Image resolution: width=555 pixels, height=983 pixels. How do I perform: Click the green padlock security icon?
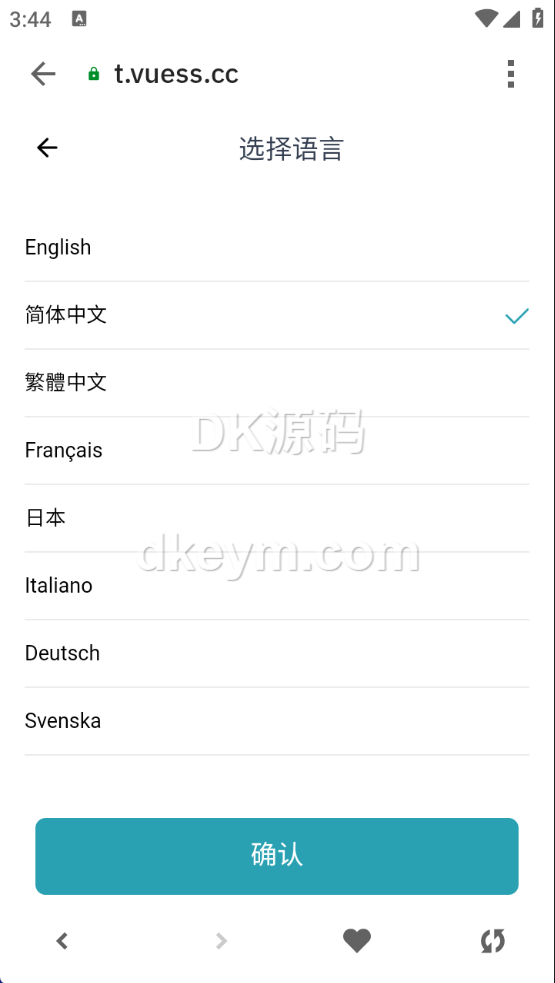point(93,74)
